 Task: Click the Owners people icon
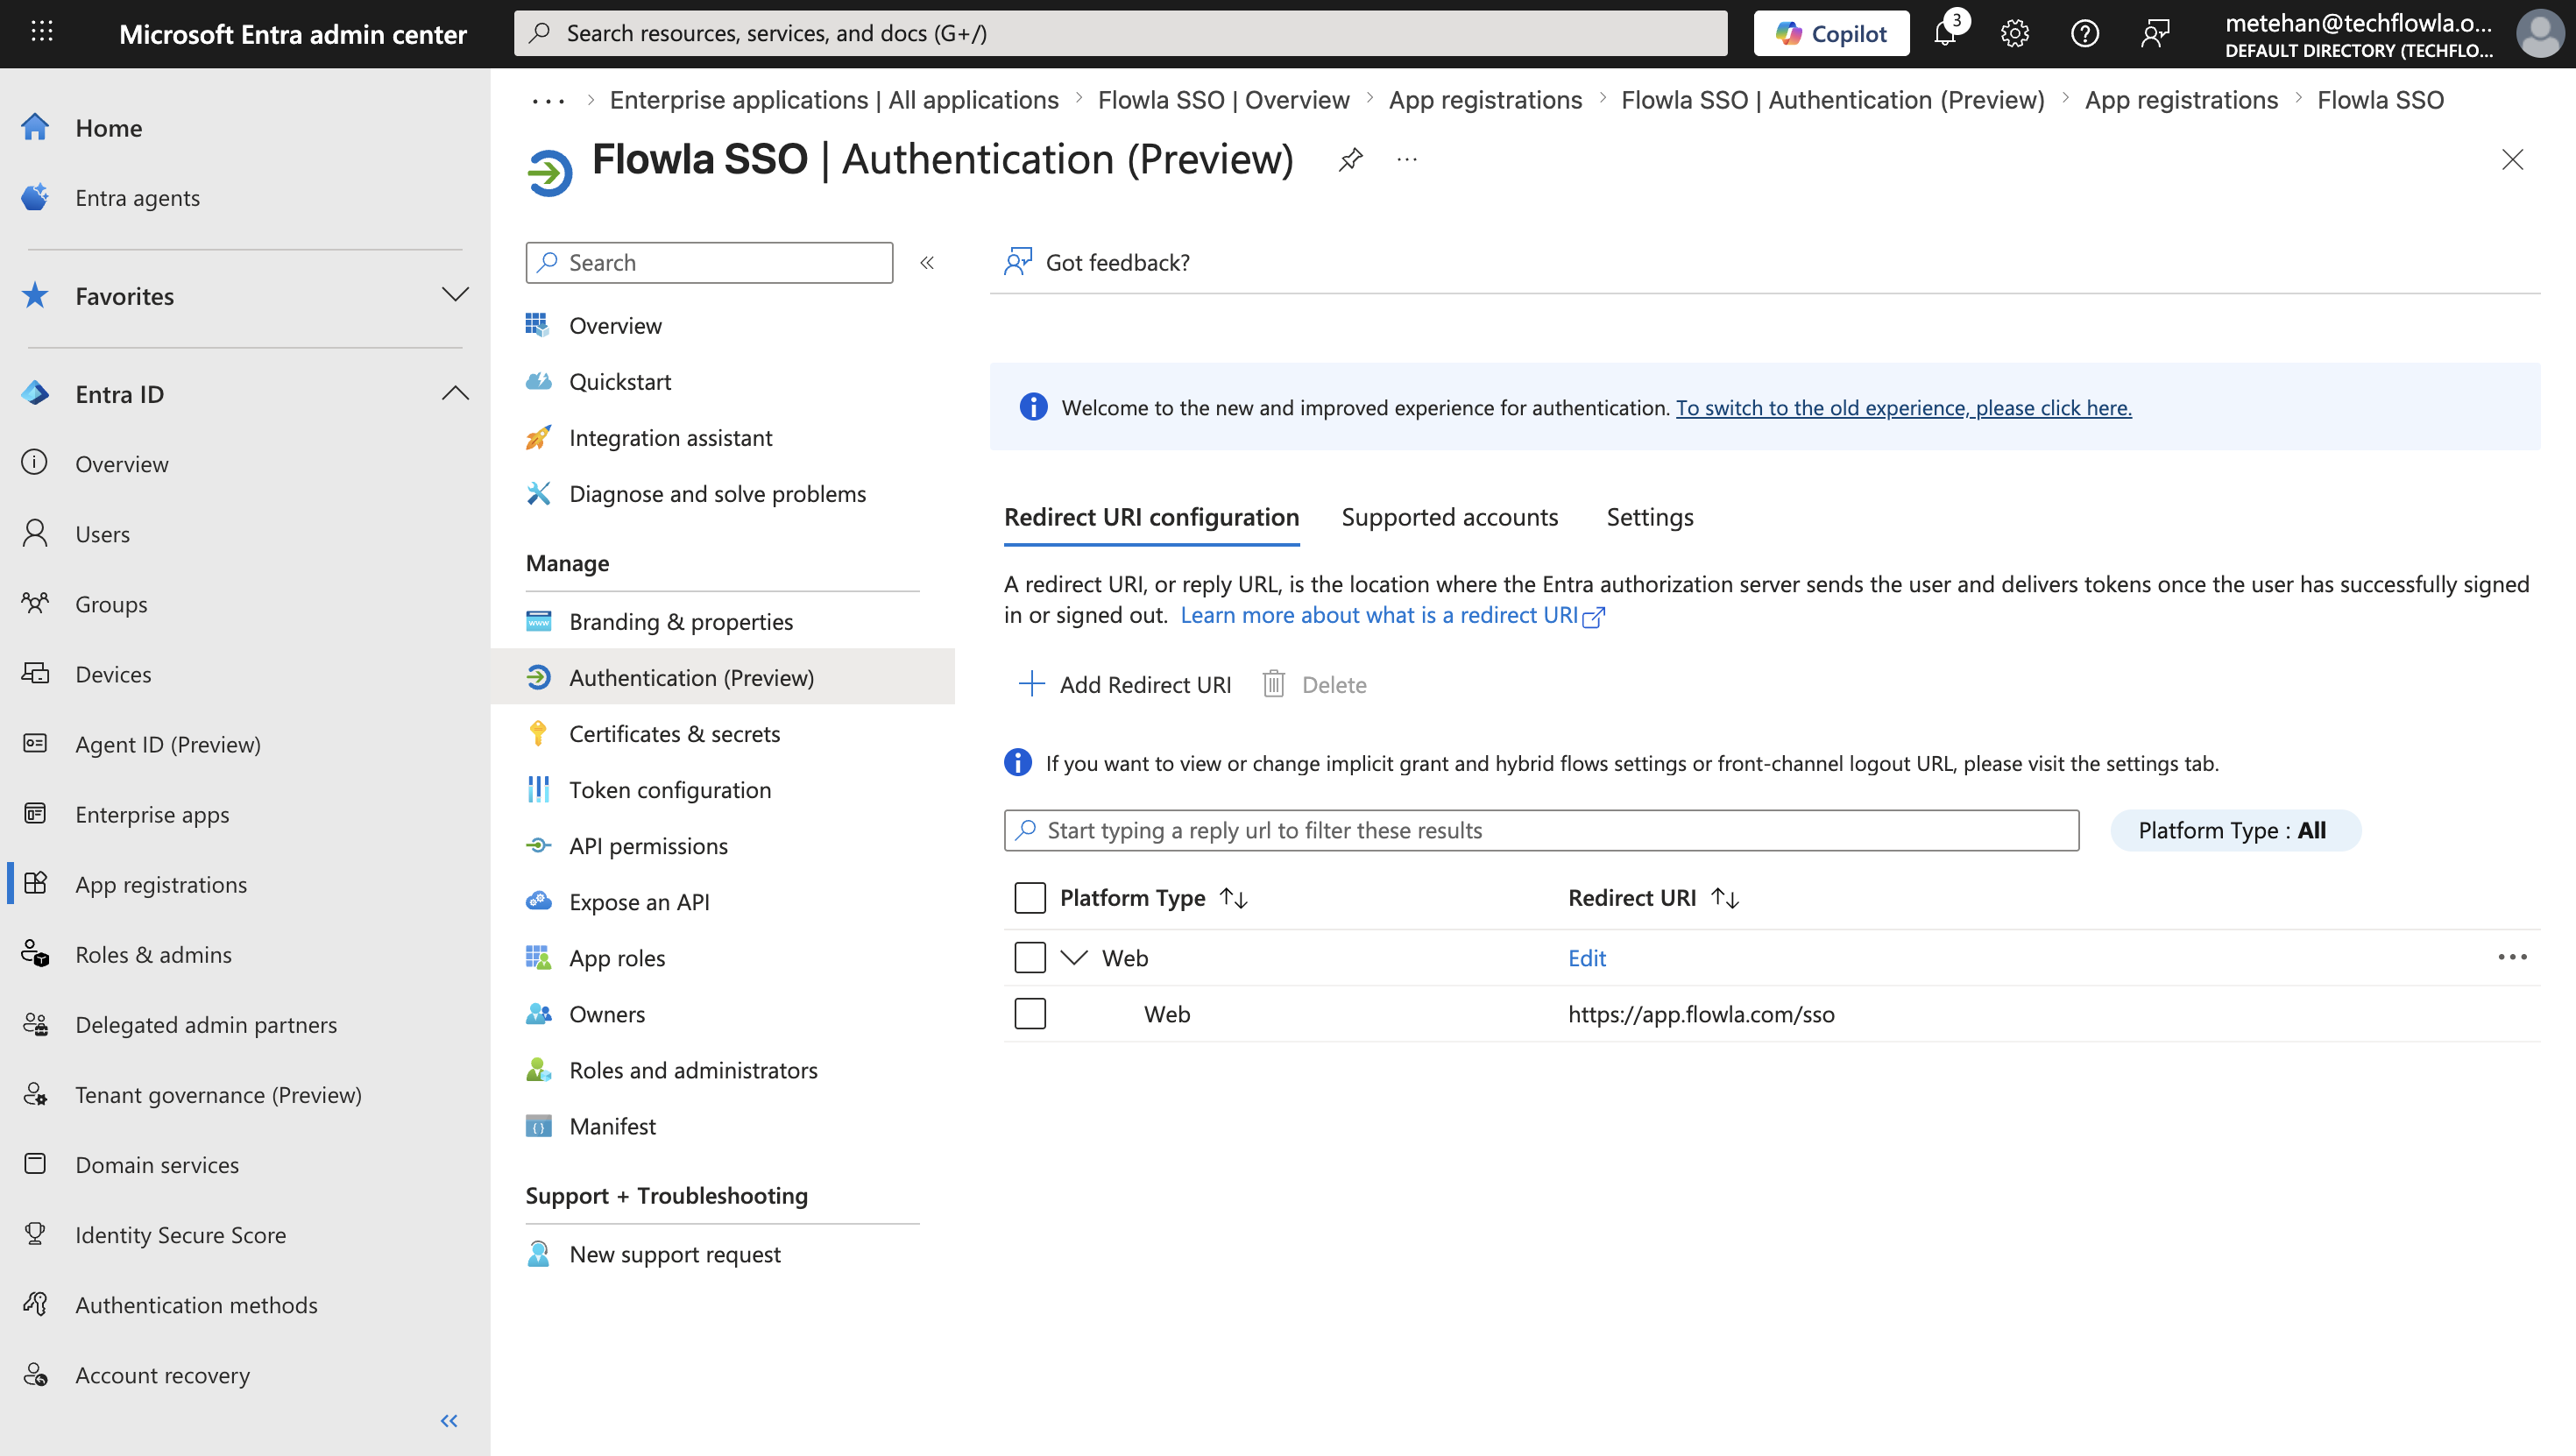tap(538, 1013)
